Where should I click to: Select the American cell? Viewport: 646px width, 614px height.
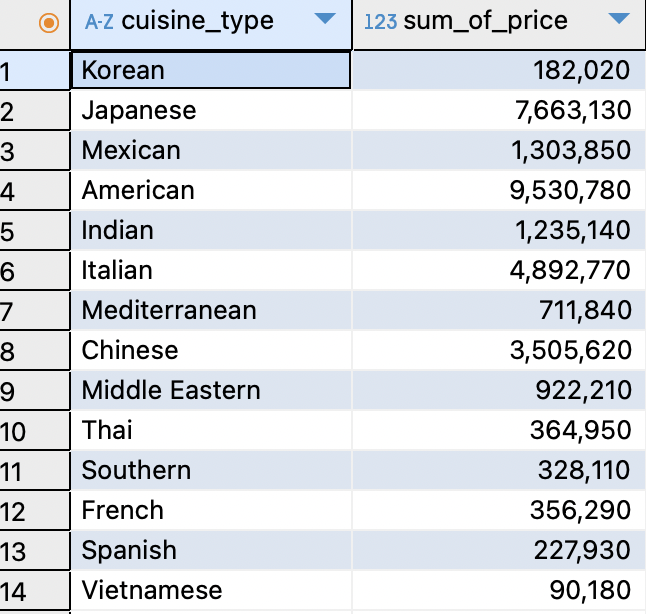[211, 190]
